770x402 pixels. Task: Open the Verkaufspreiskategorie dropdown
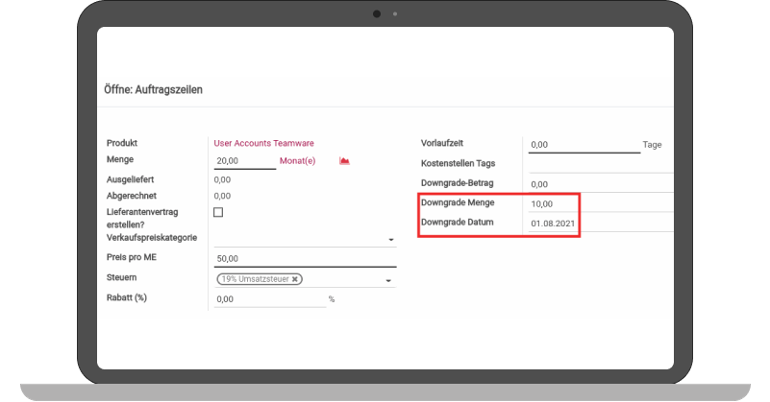point(391,240)
